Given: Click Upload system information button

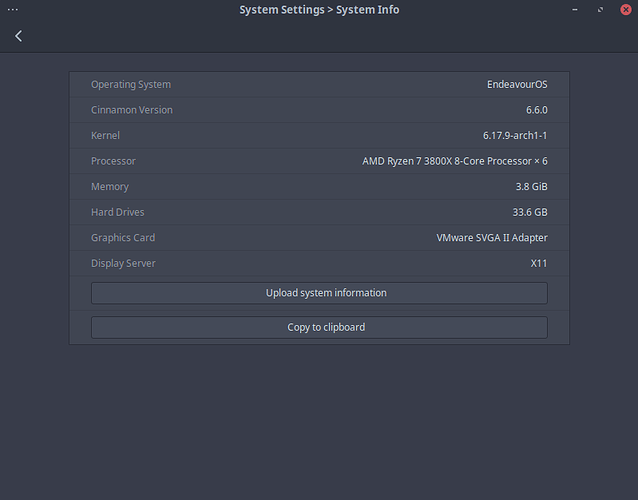Looking at the screenshot, I should pyautogui.click(x=319, y=293).
